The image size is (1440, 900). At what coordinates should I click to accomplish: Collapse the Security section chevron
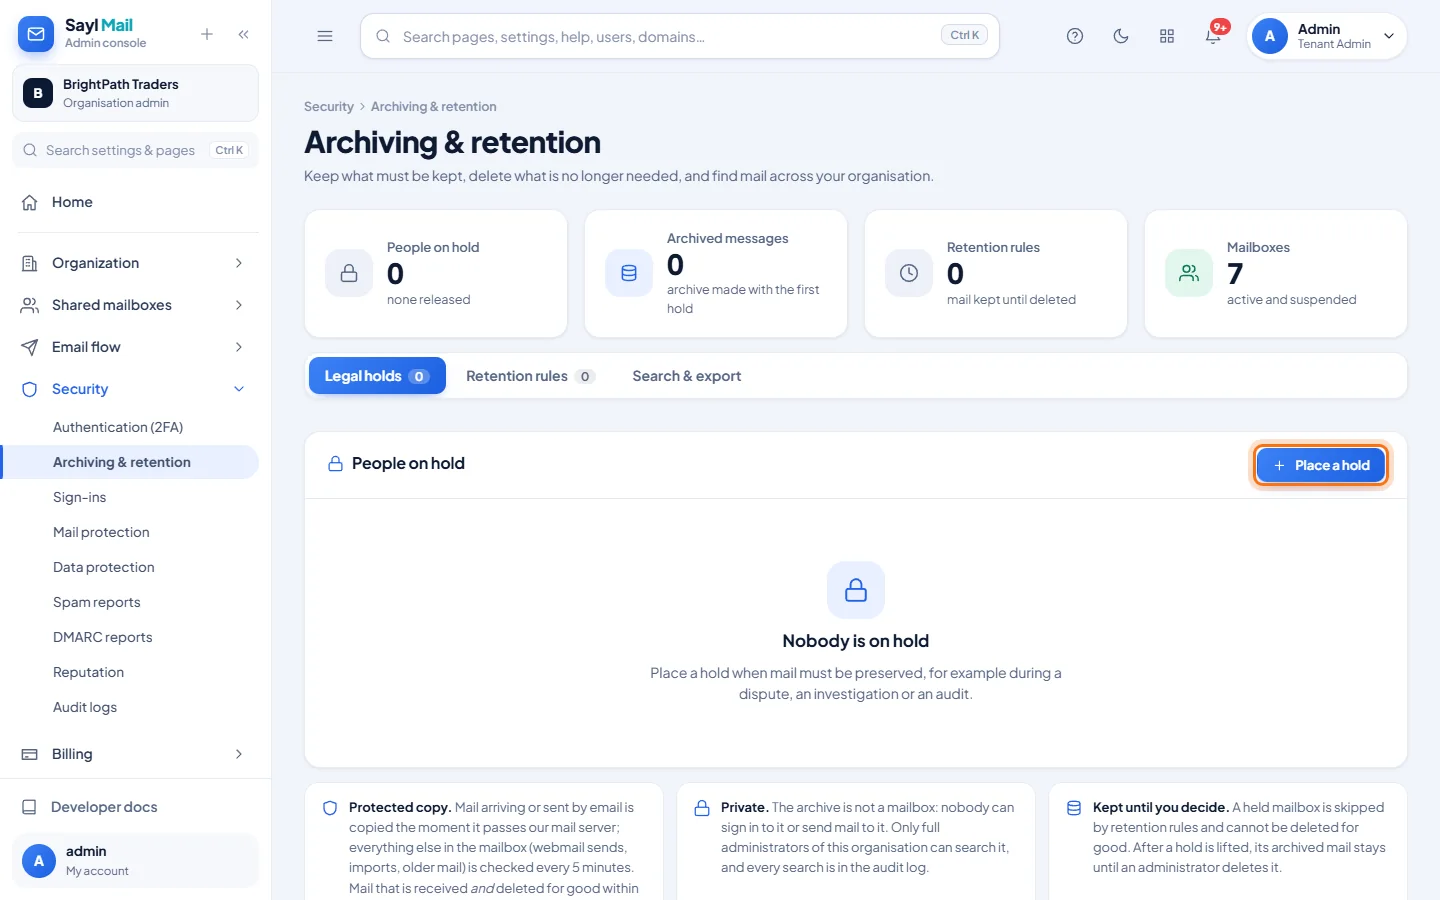[239, 389]
